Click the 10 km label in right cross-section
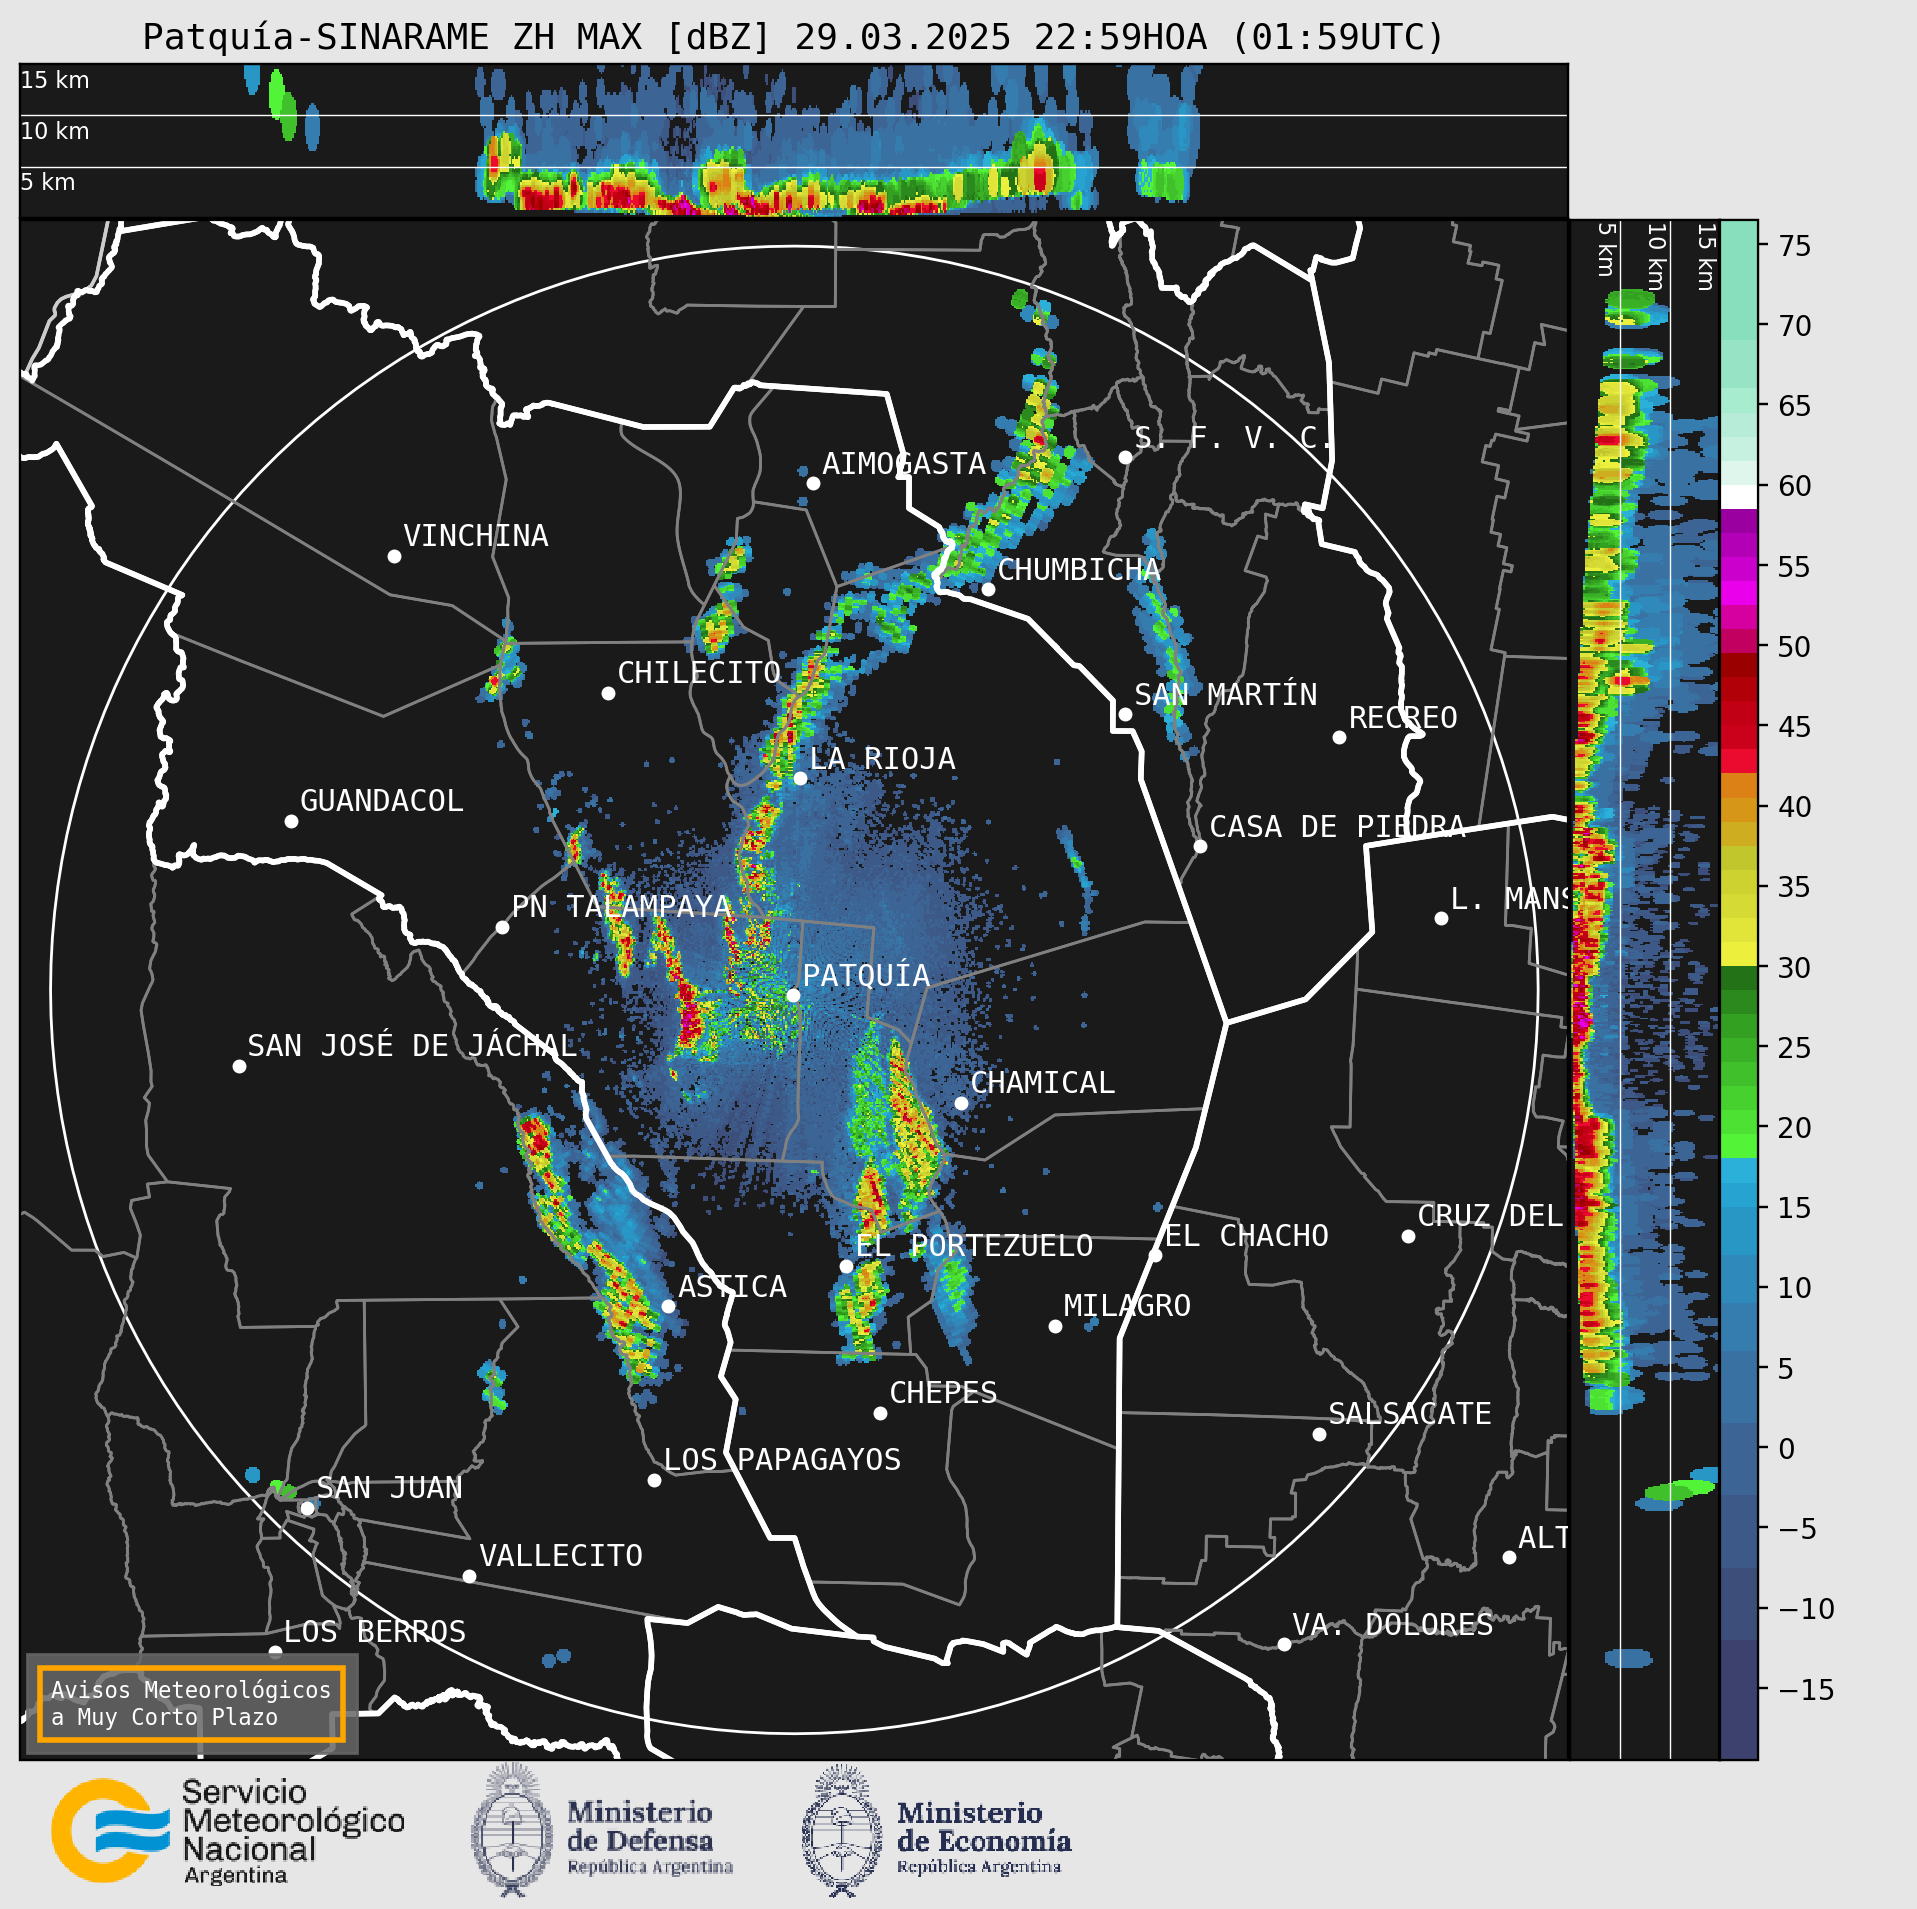 coord(1656,257)
